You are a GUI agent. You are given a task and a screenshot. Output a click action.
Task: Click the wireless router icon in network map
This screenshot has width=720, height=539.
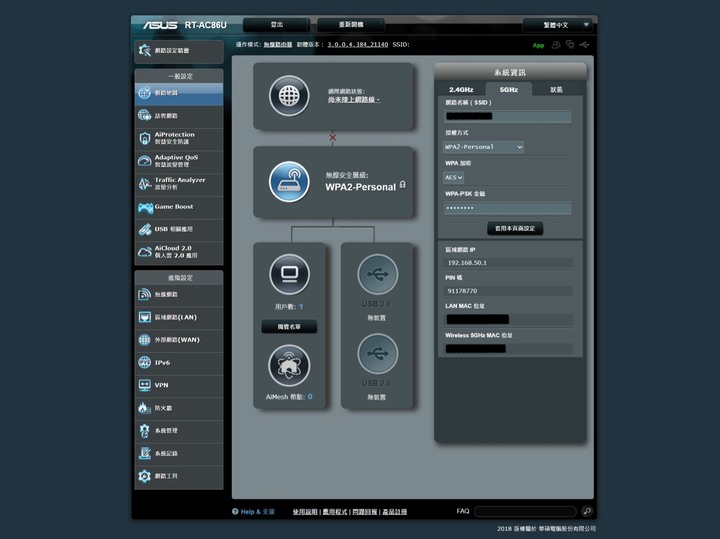(289, 182)
